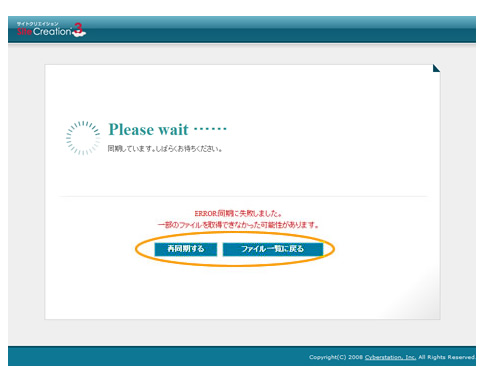
Task: Click the All Rights Reserved text
Action: 447,357
